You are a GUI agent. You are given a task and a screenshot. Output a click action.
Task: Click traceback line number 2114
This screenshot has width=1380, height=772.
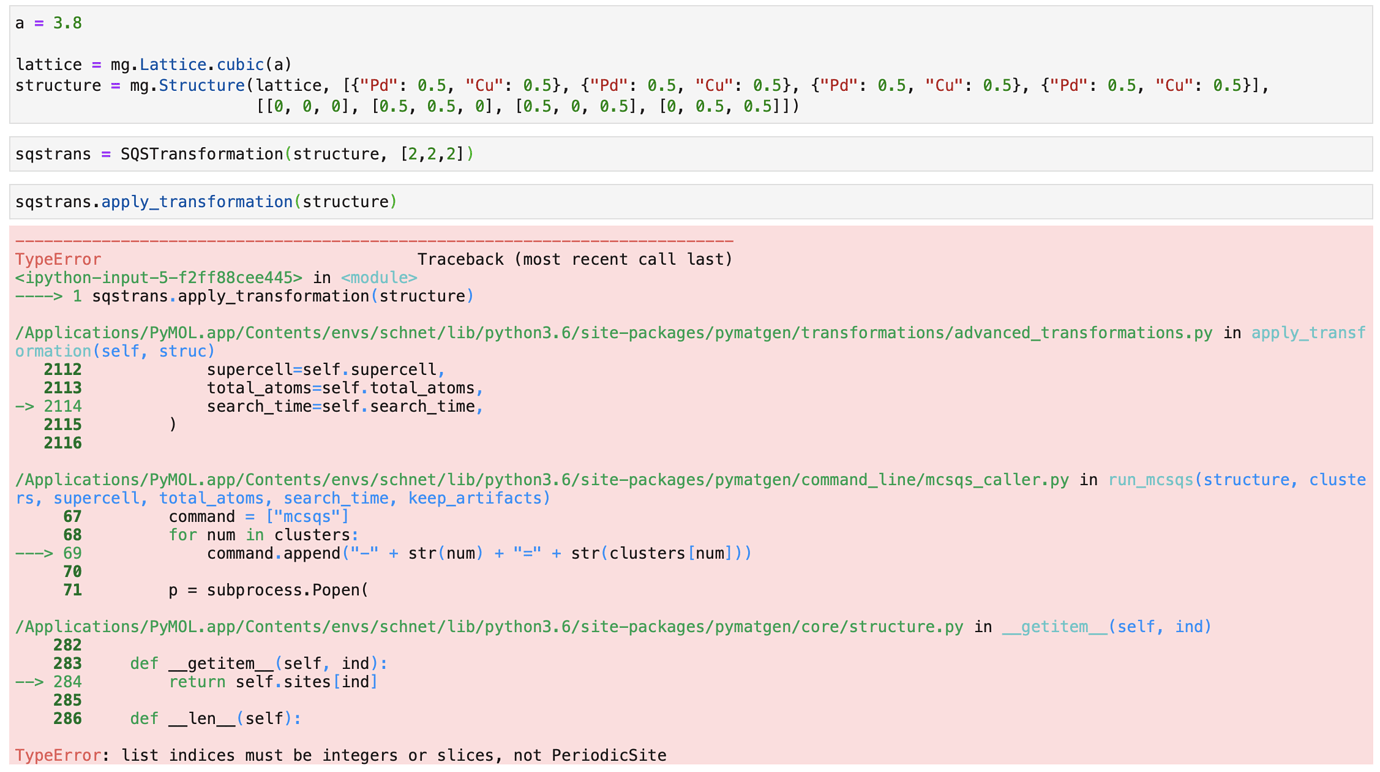pyautogui.click(x=62, y=406)
